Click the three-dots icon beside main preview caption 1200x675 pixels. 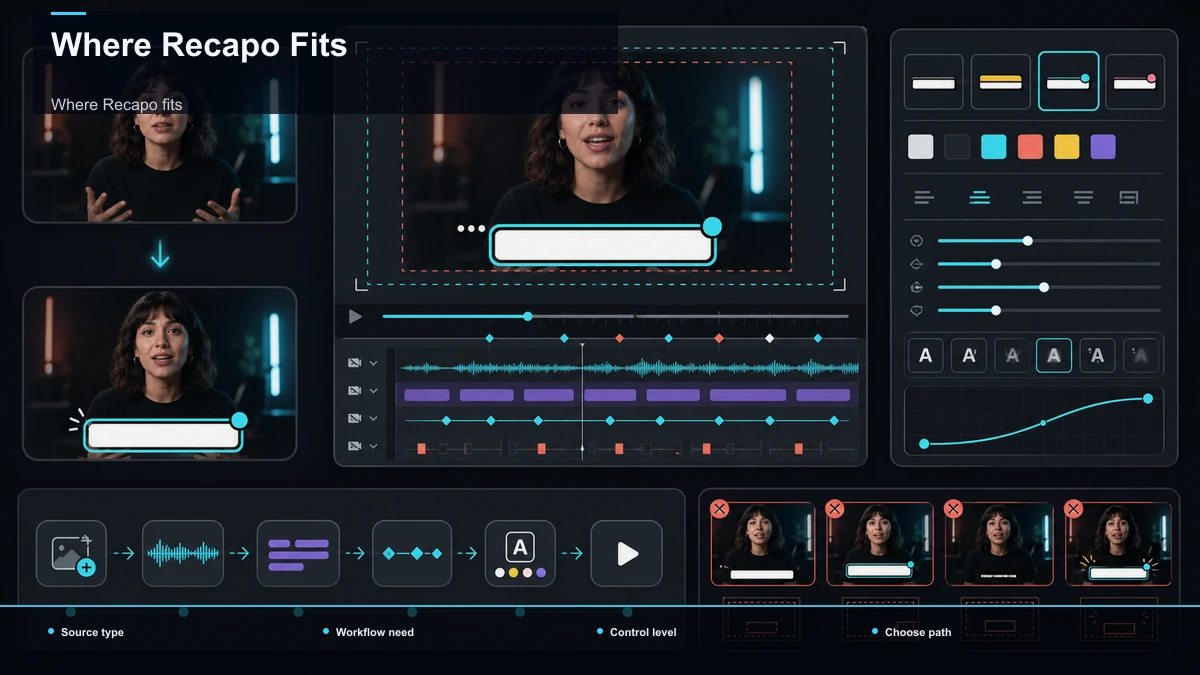(x=470, y=228)
